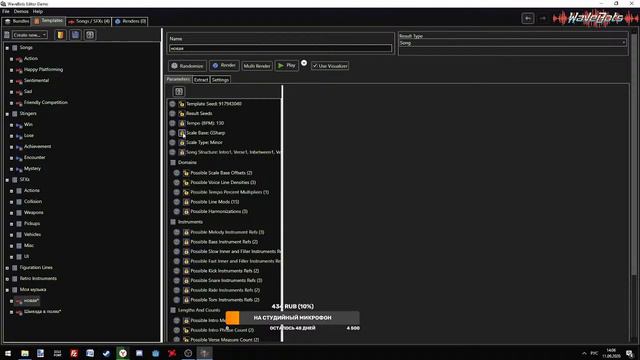Click the round button left of Scale Base

point(172,133)
